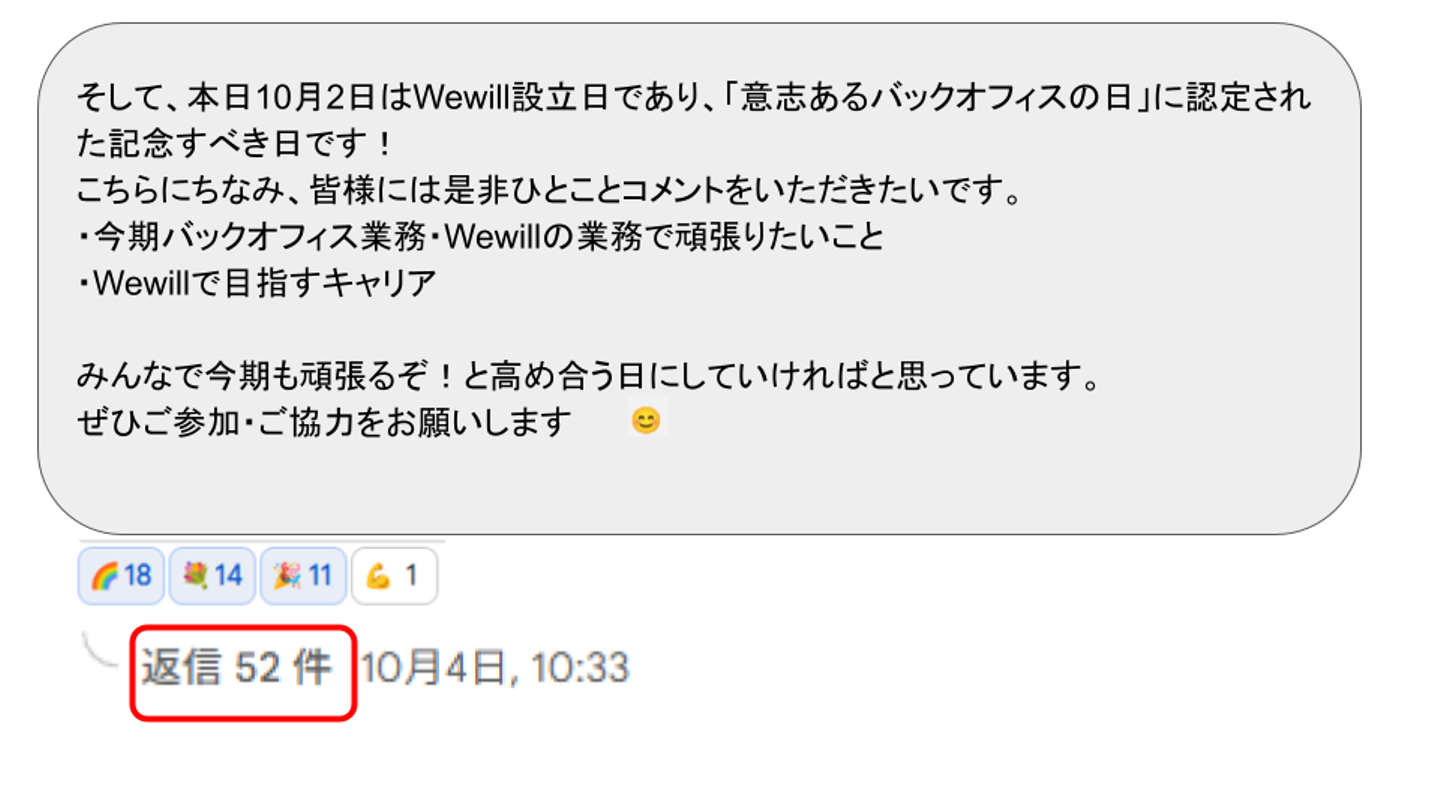Screen dimensions: 1440x810
Task: Click the smiling face emoji in message
Action: [646, 421]
